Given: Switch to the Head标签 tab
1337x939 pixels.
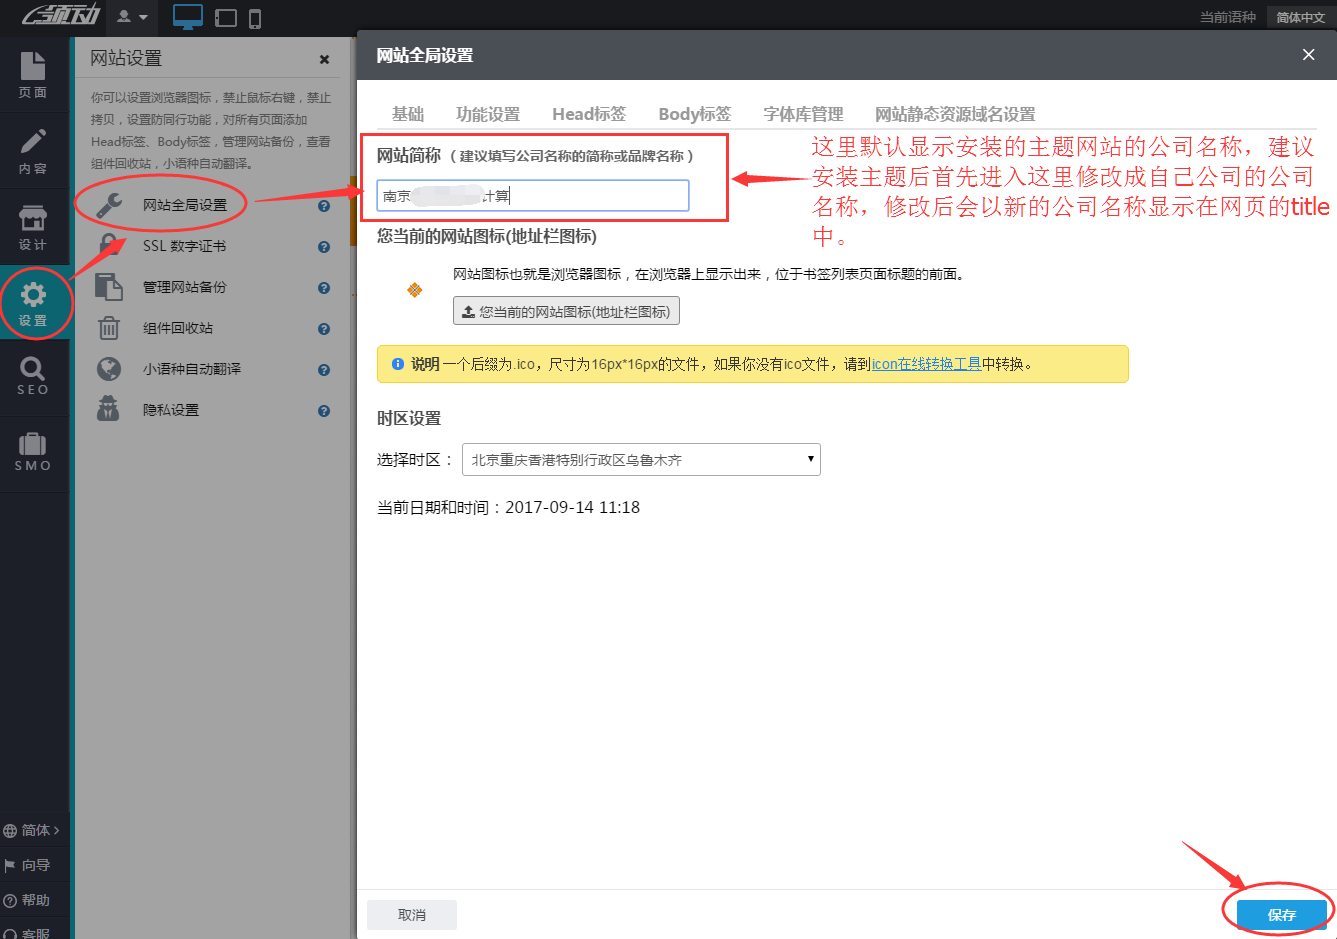Looking at the screenshot, I should (x=588, y=114).
